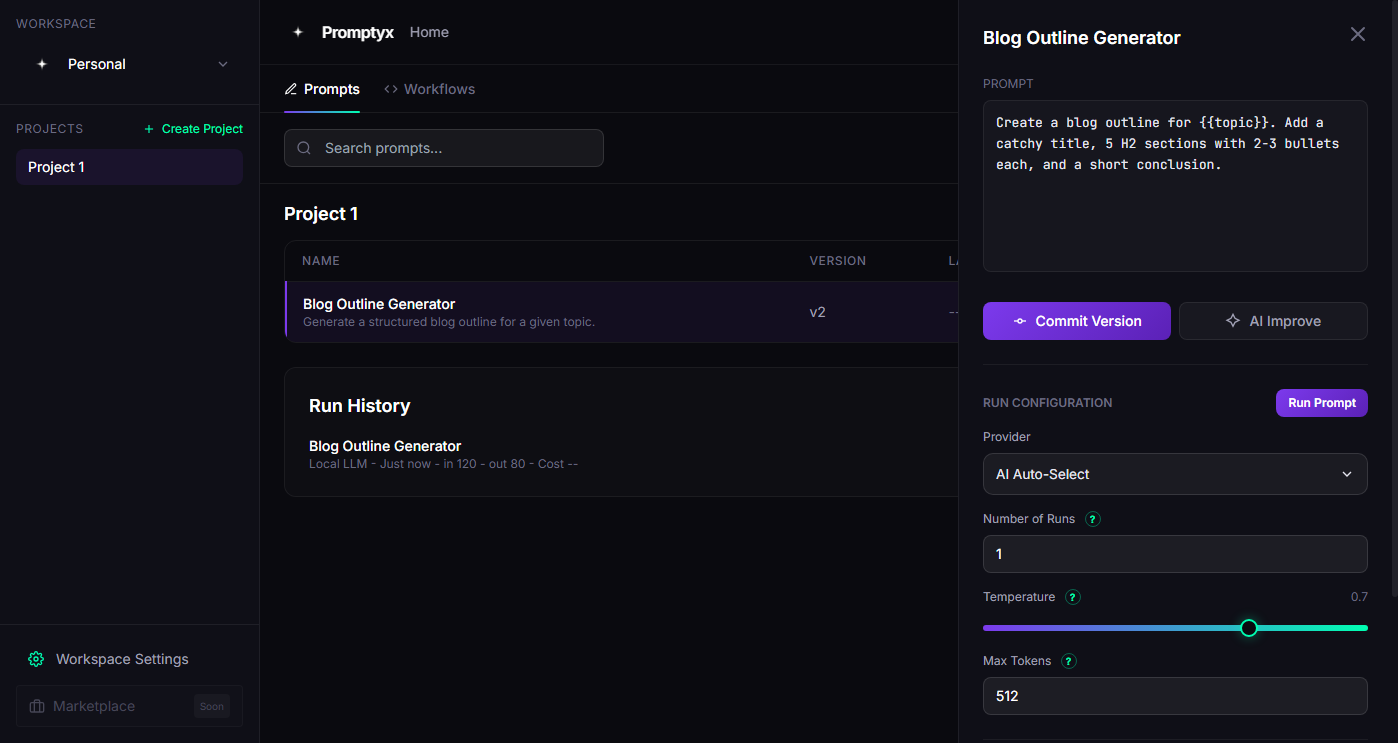Click the star icon beside Personal workspace
1398x743 pixels.
pos(42,64)
